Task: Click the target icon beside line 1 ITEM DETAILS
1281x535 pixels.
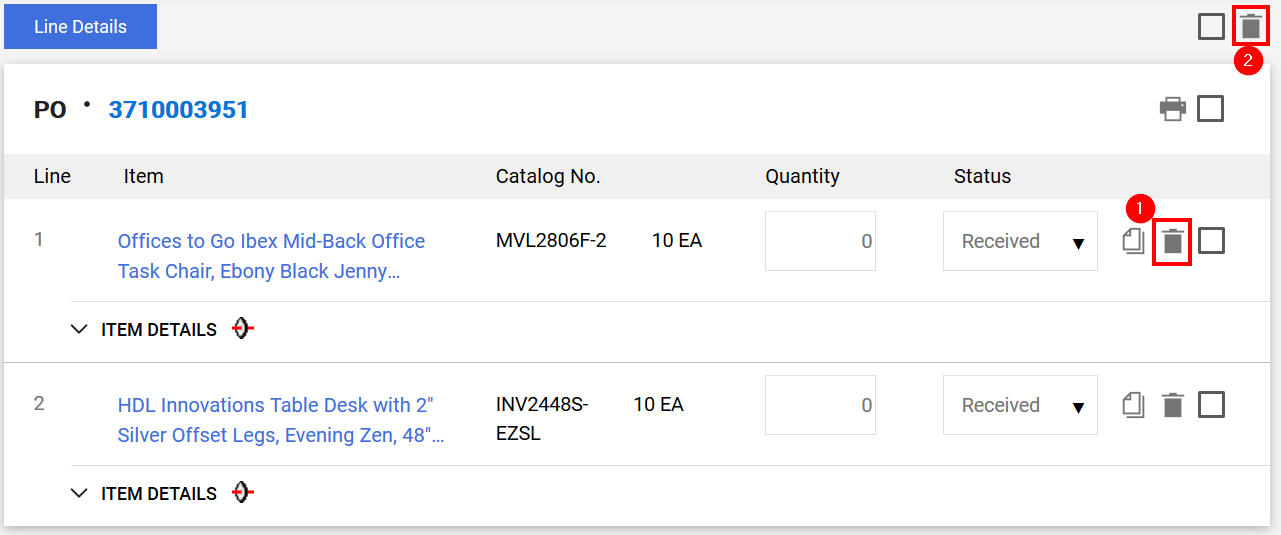Action: [x=242, y=329]
